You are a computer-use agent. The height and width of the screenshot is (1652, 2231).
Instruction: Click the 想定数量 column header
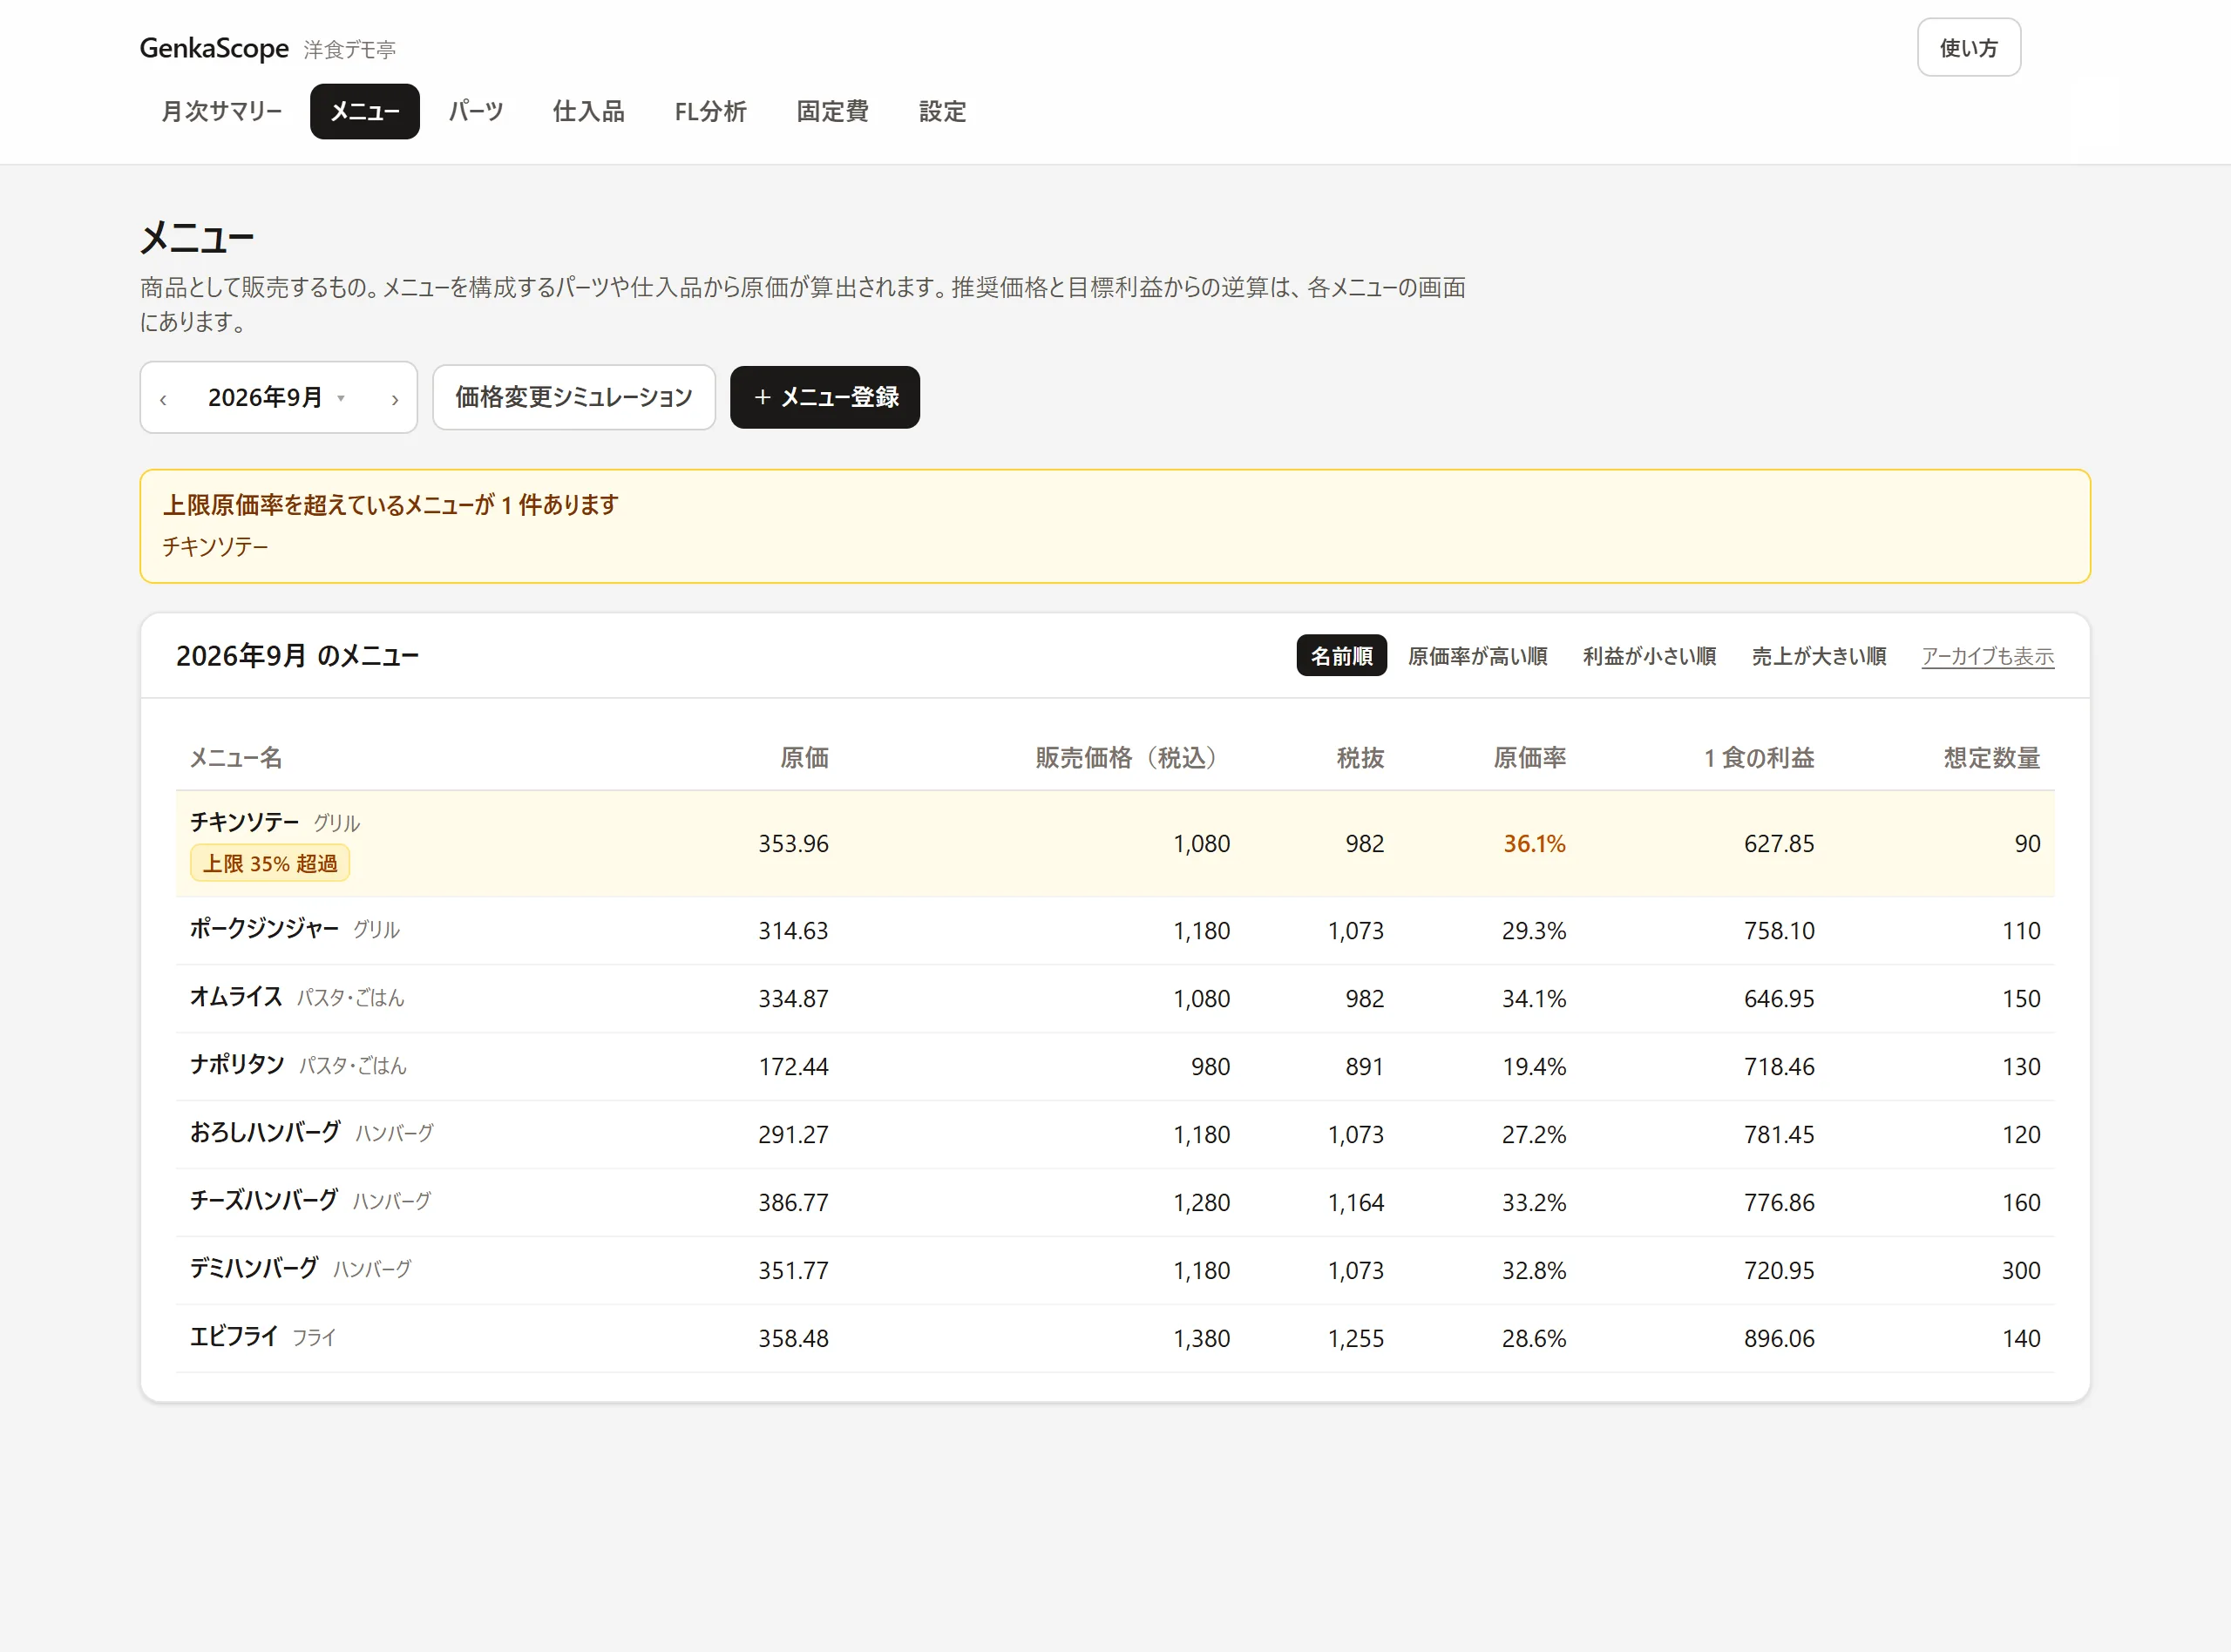tap(1991, 757)
